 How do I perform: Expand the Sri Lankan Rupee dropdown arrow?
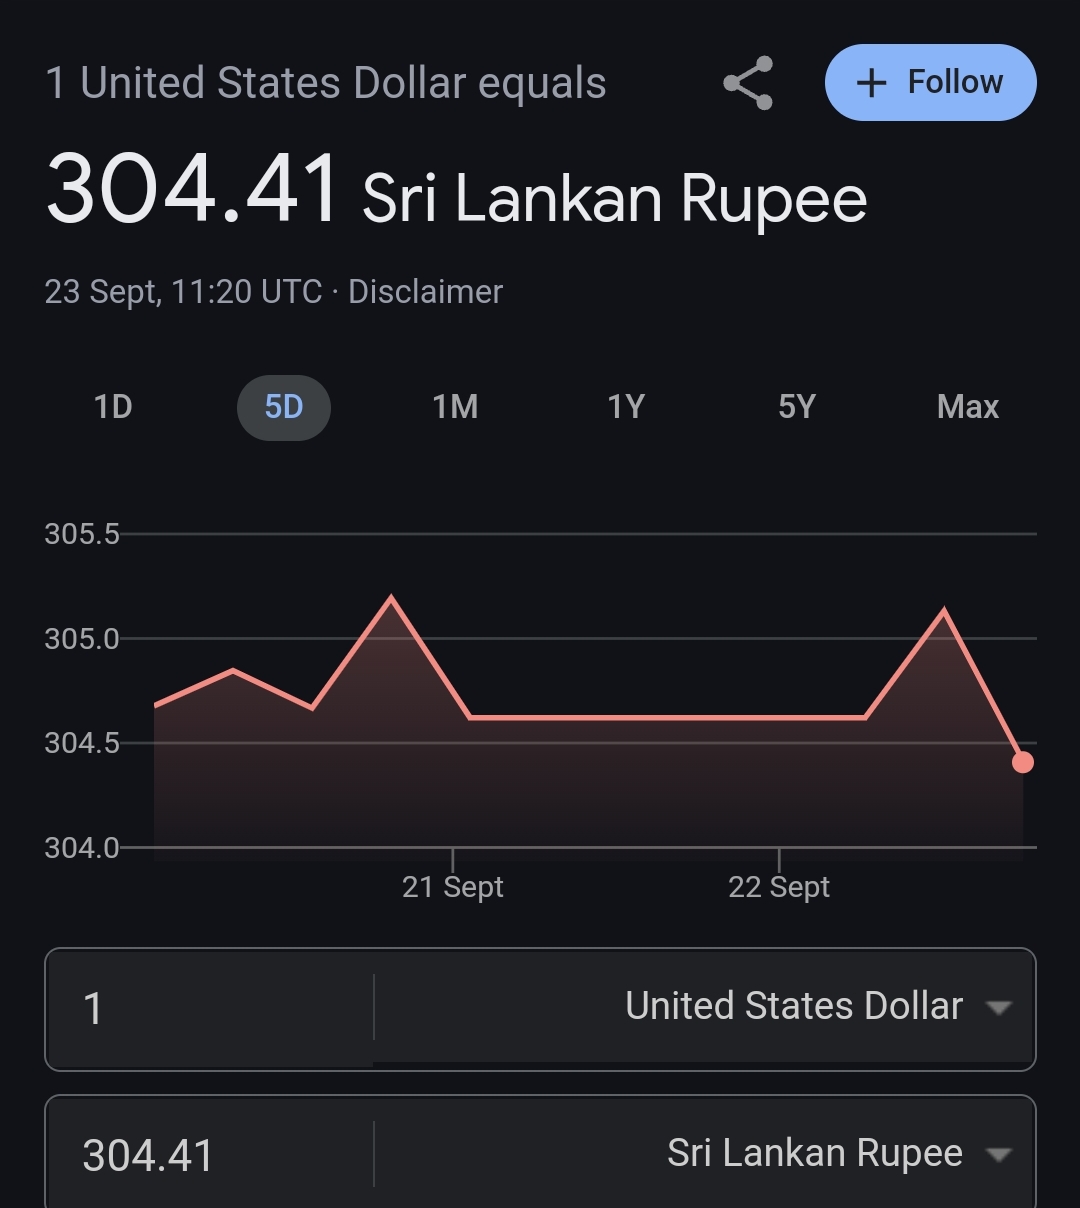998,1154
